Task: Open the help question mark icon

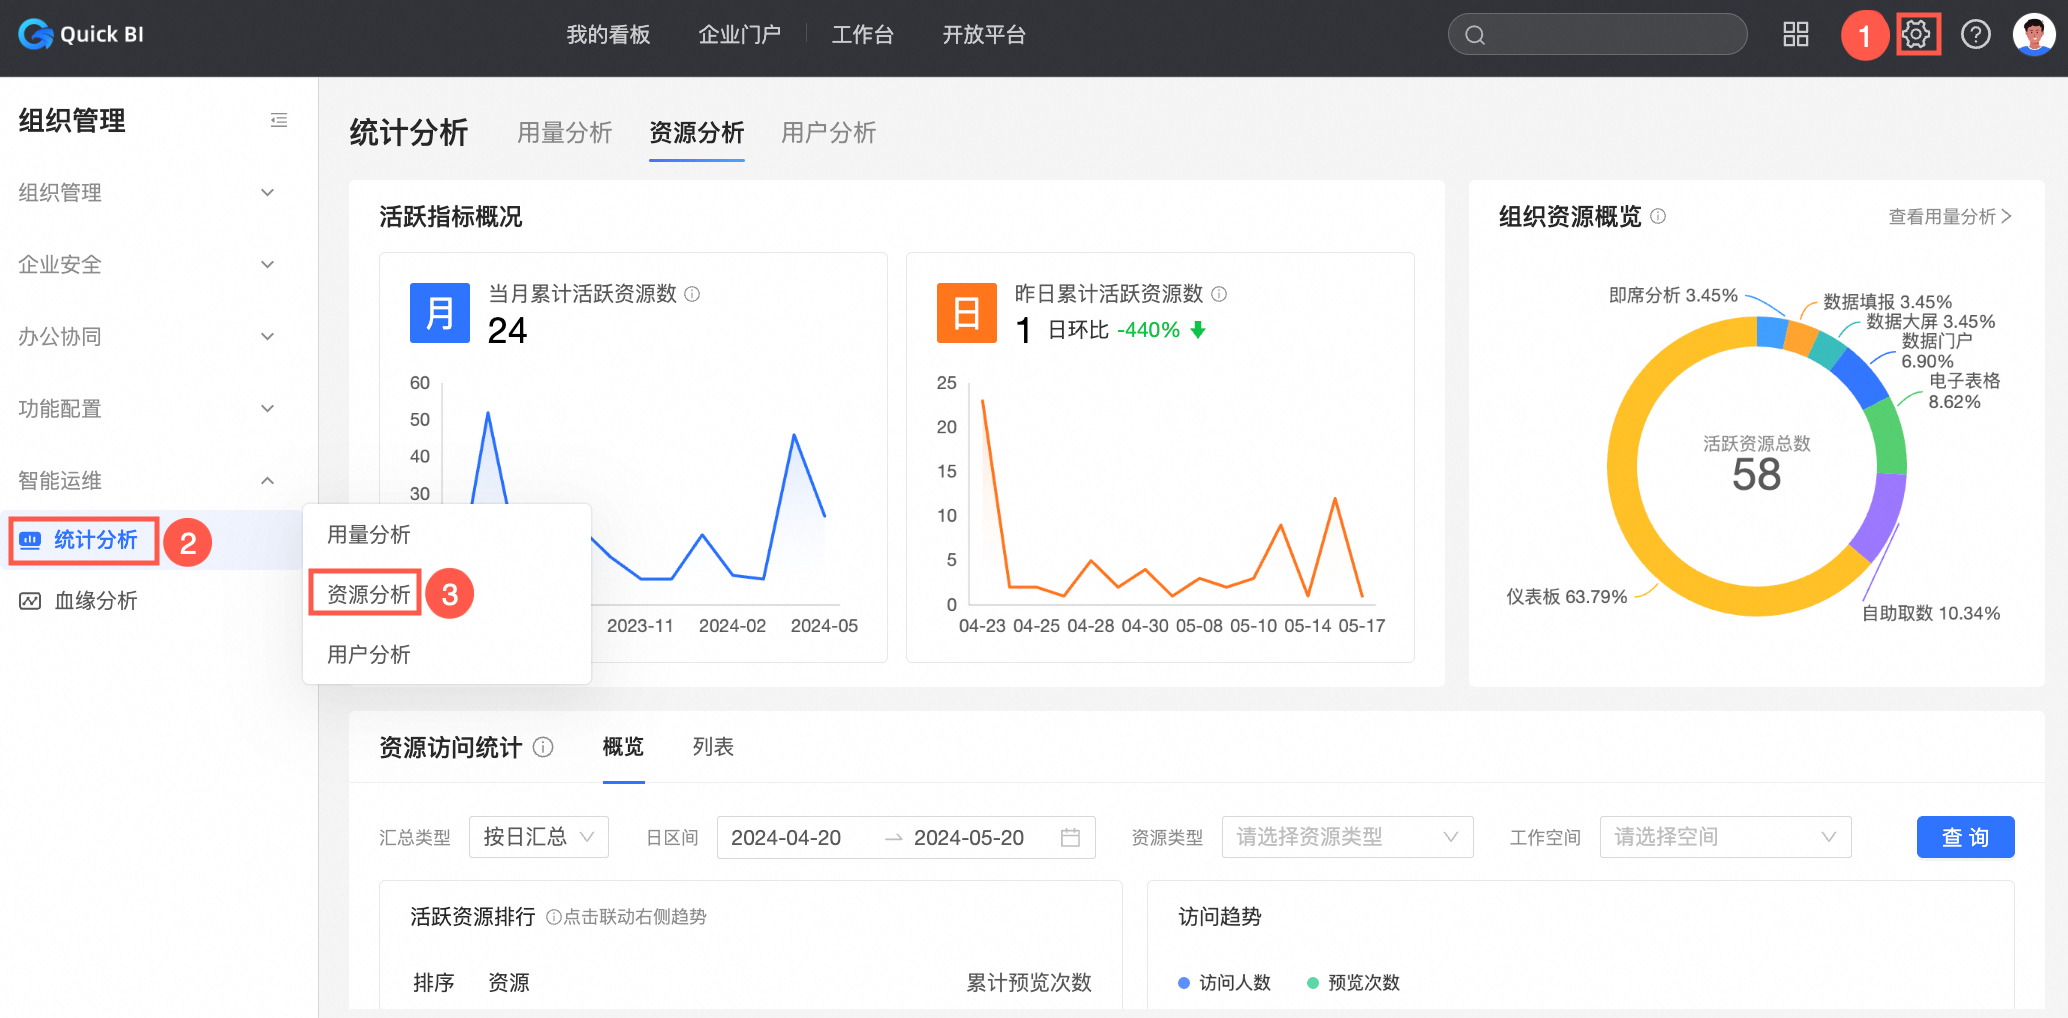Action: pyautogui.click(x=1976, y=35)
